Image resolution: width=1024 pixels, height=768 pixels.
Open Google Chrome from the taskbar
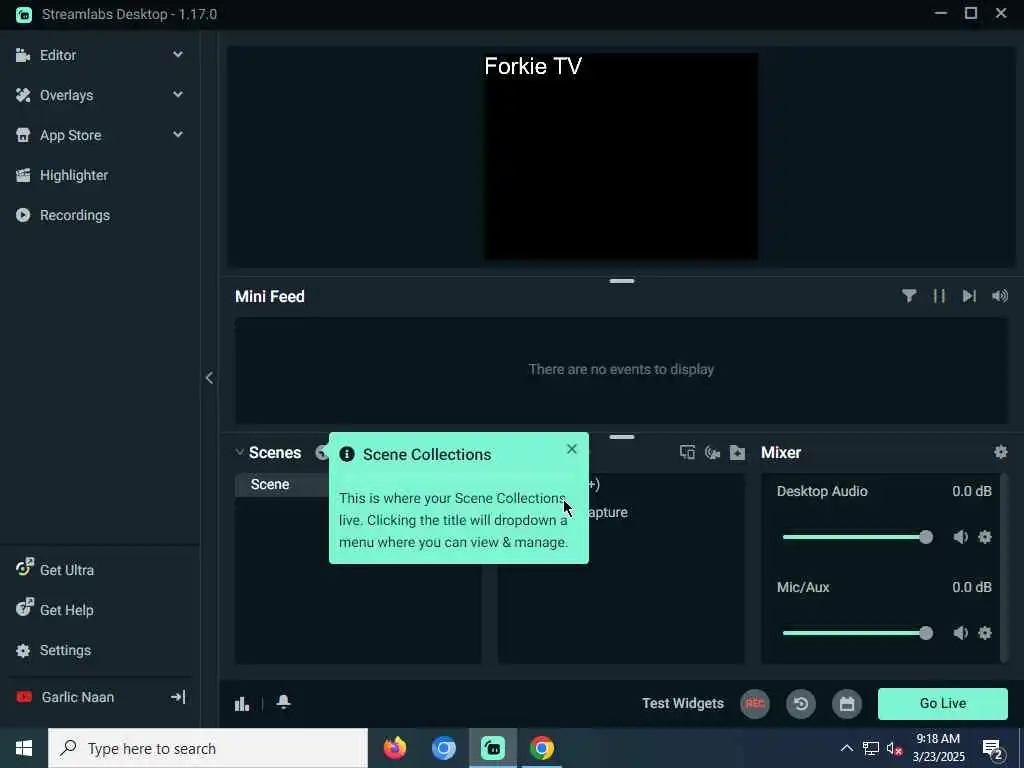pyautogui.click(x=541, y=748)
